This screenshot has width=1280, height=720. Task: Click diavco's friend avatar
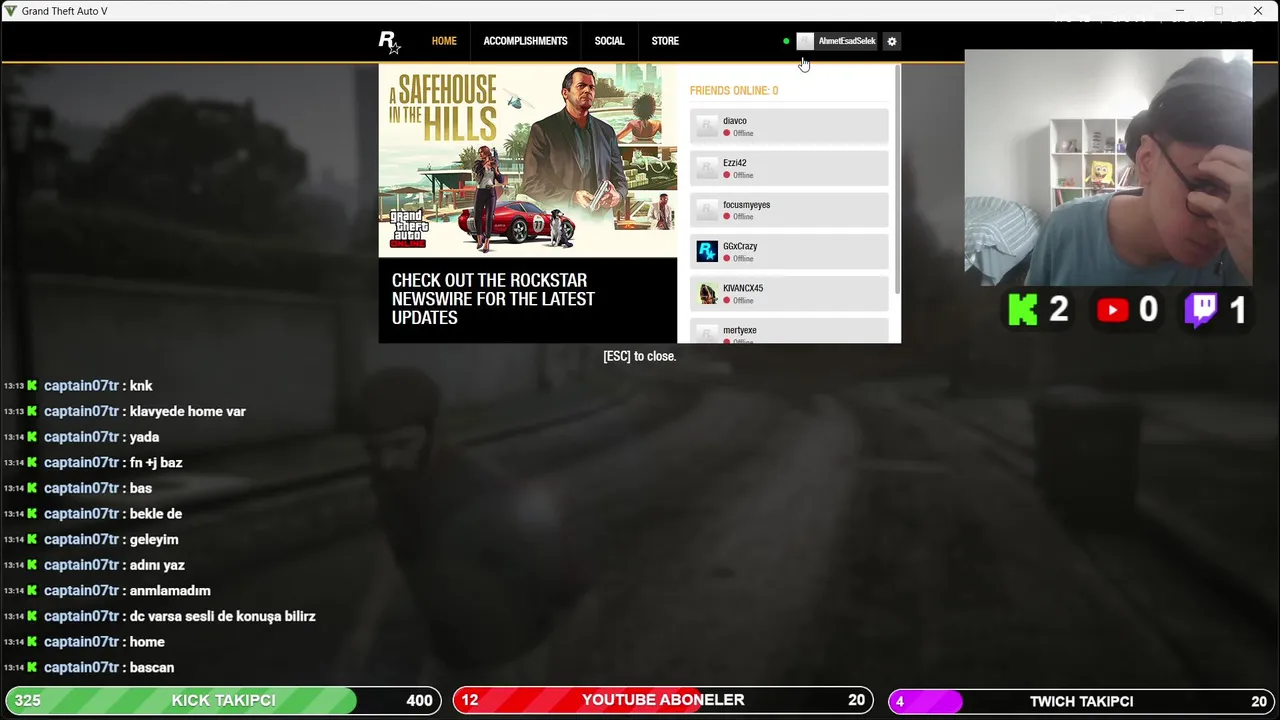coord(707,126)
